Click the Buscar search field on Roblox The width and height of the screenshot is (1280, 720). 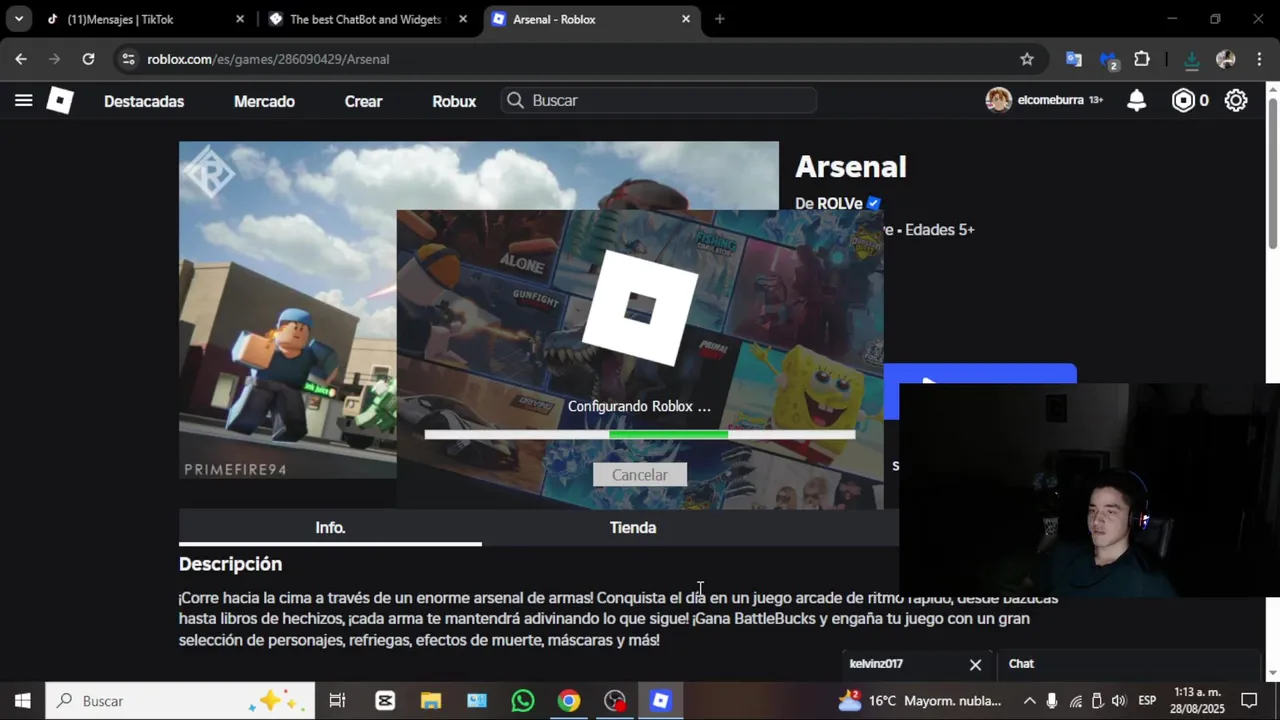pos(659,100)
